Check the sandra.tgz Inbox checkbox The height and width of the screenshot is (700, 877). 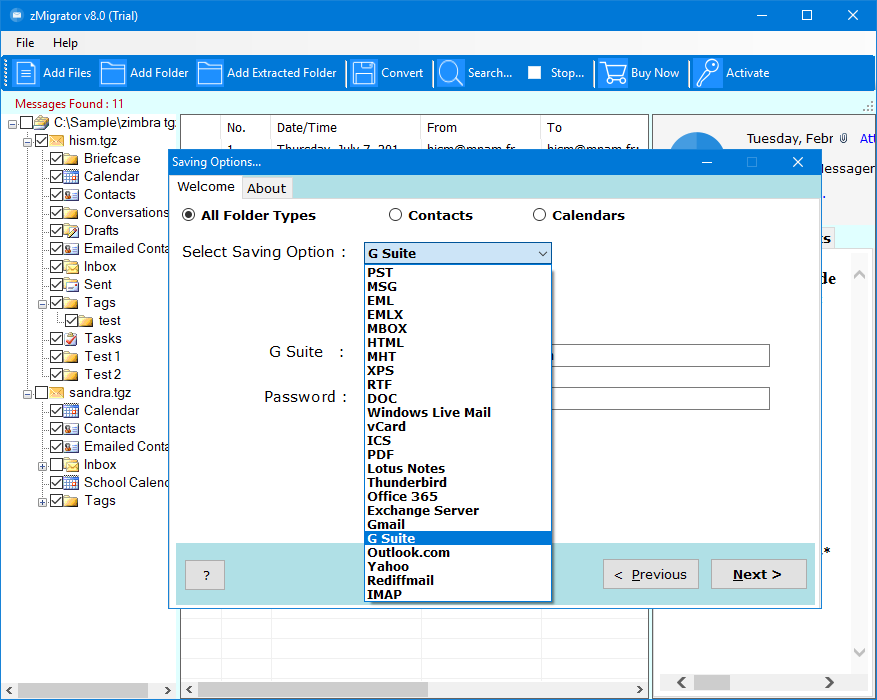(x=56, y=465)
